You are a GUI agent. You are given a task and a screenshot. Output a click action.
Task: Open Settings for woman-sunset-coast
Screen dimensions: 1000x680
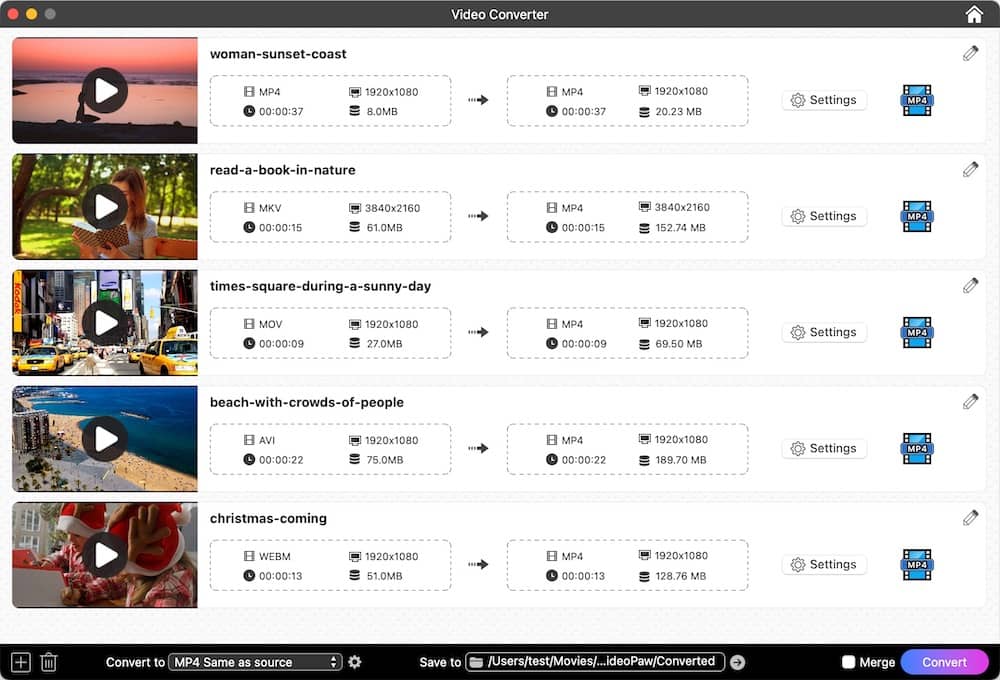click(824, 100)
